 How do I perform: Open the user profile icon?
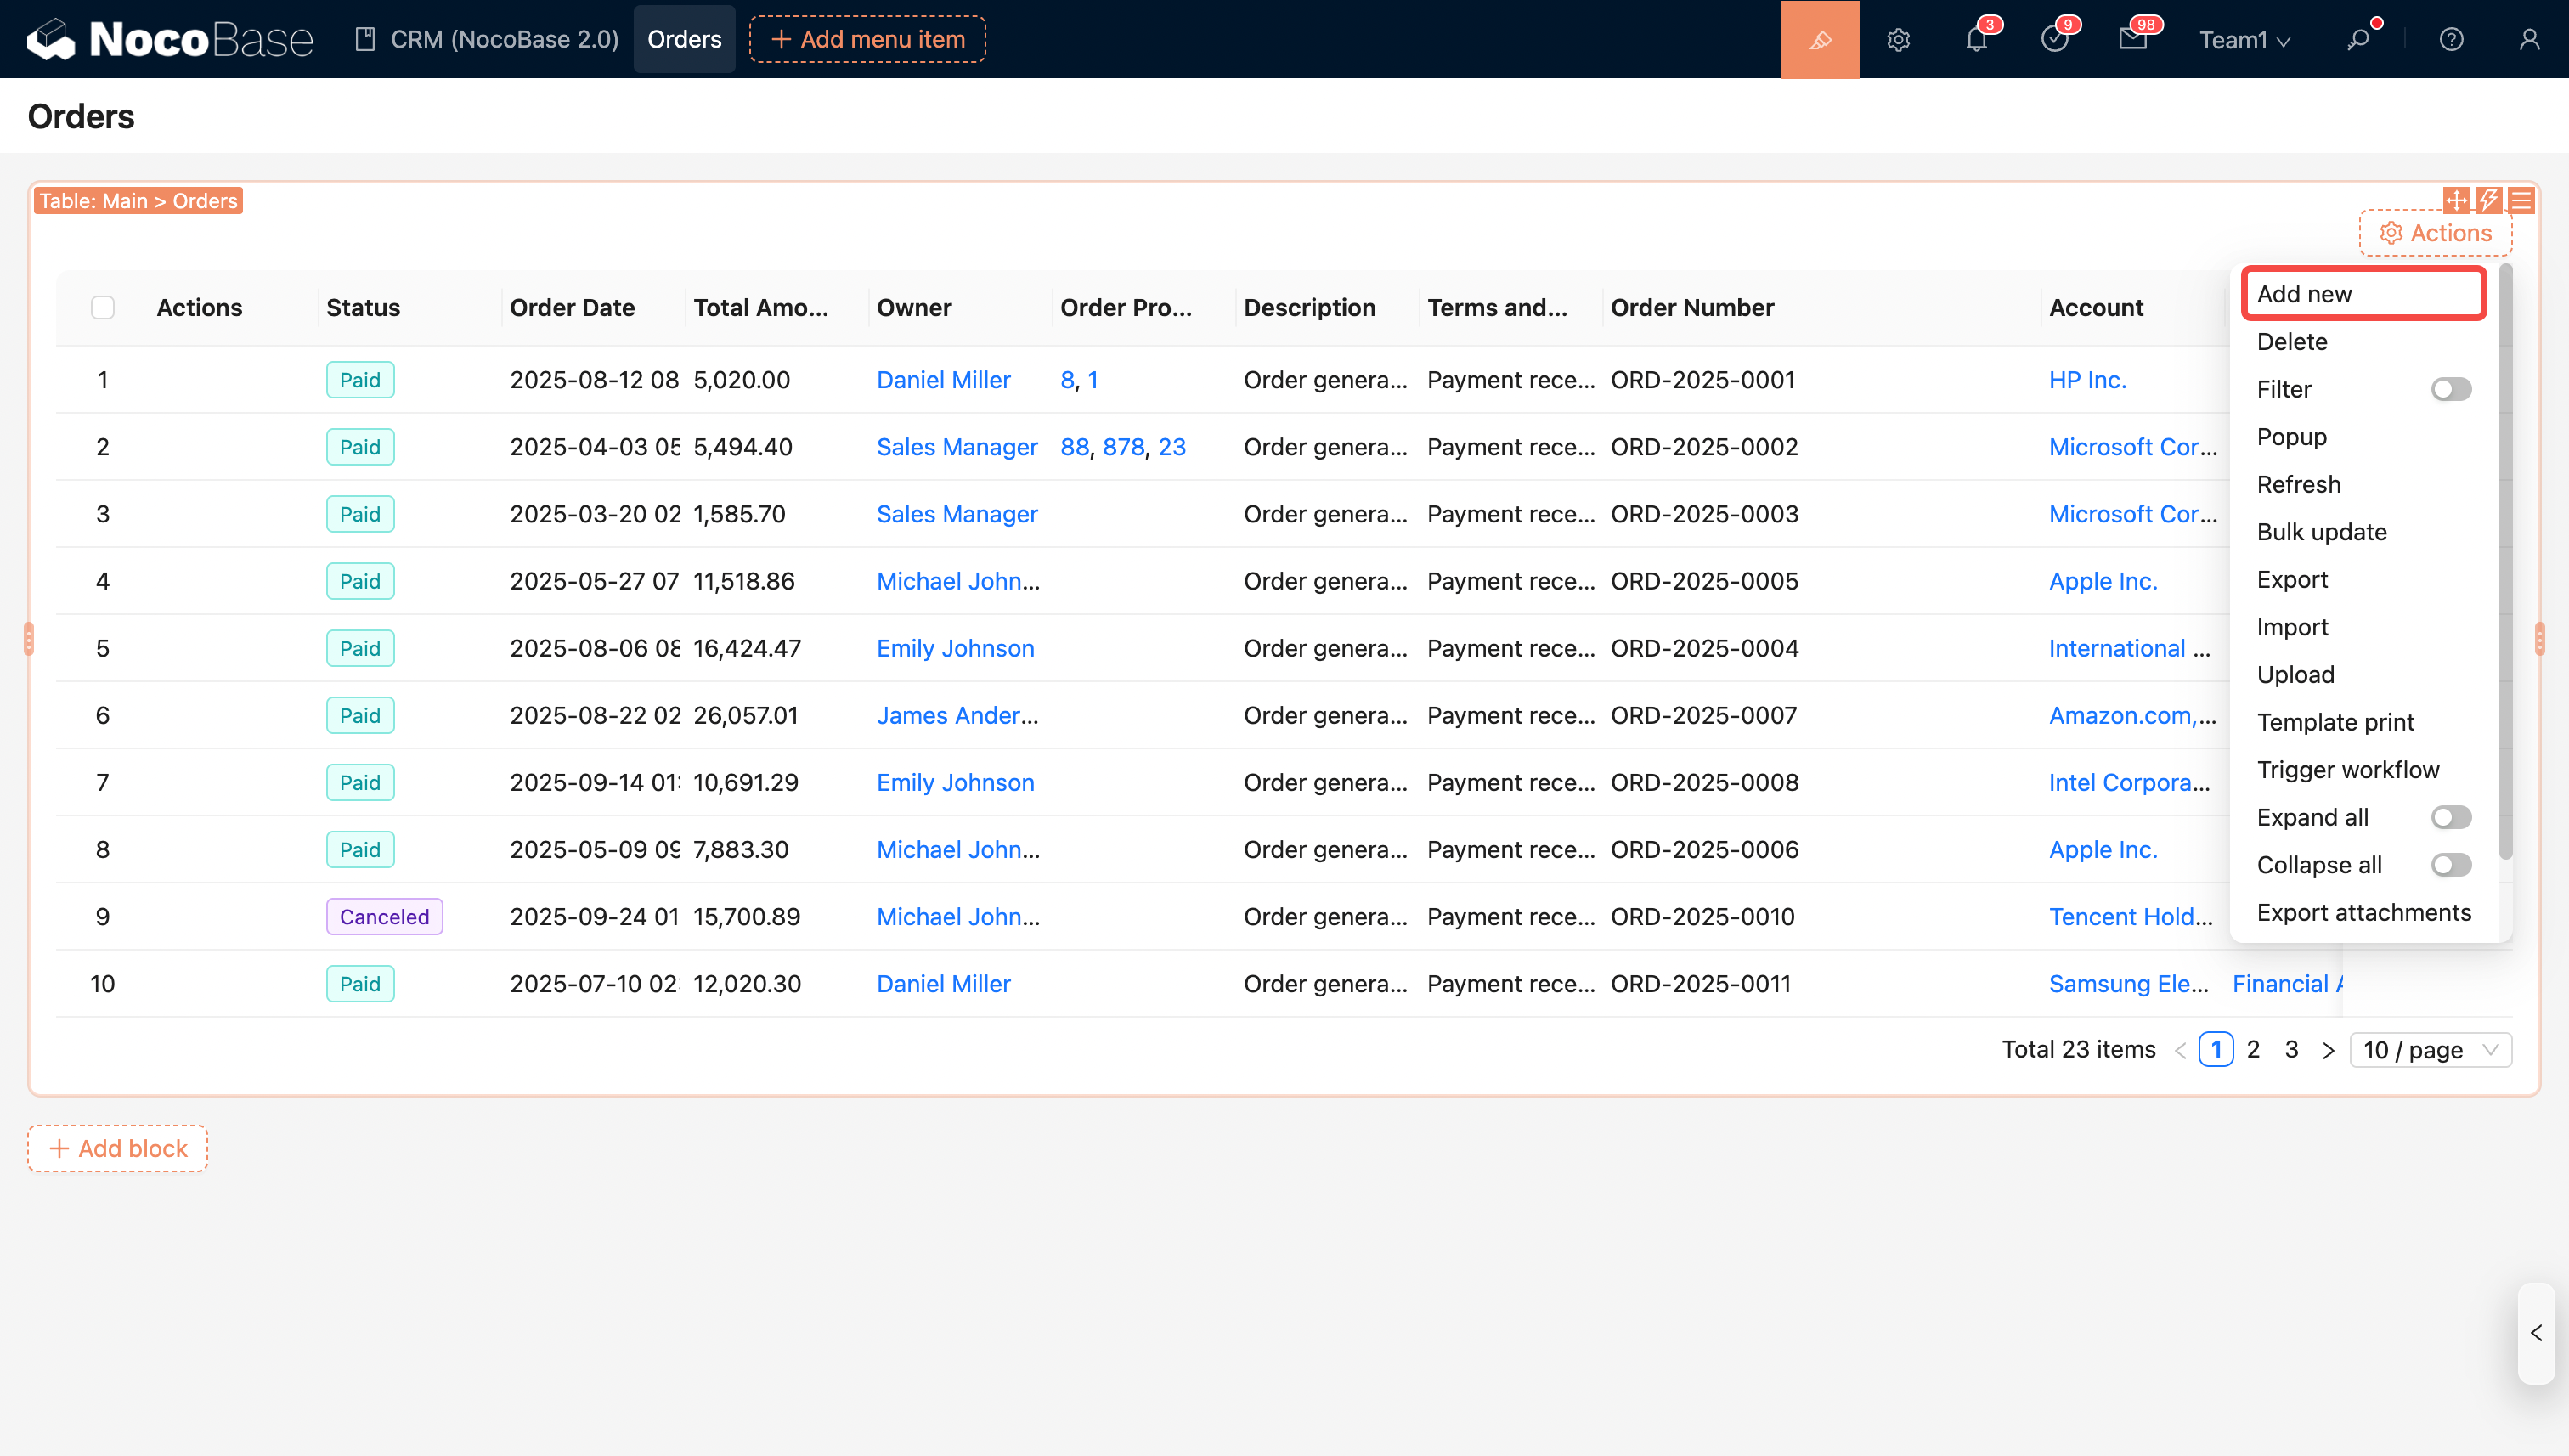(2528, 39)
